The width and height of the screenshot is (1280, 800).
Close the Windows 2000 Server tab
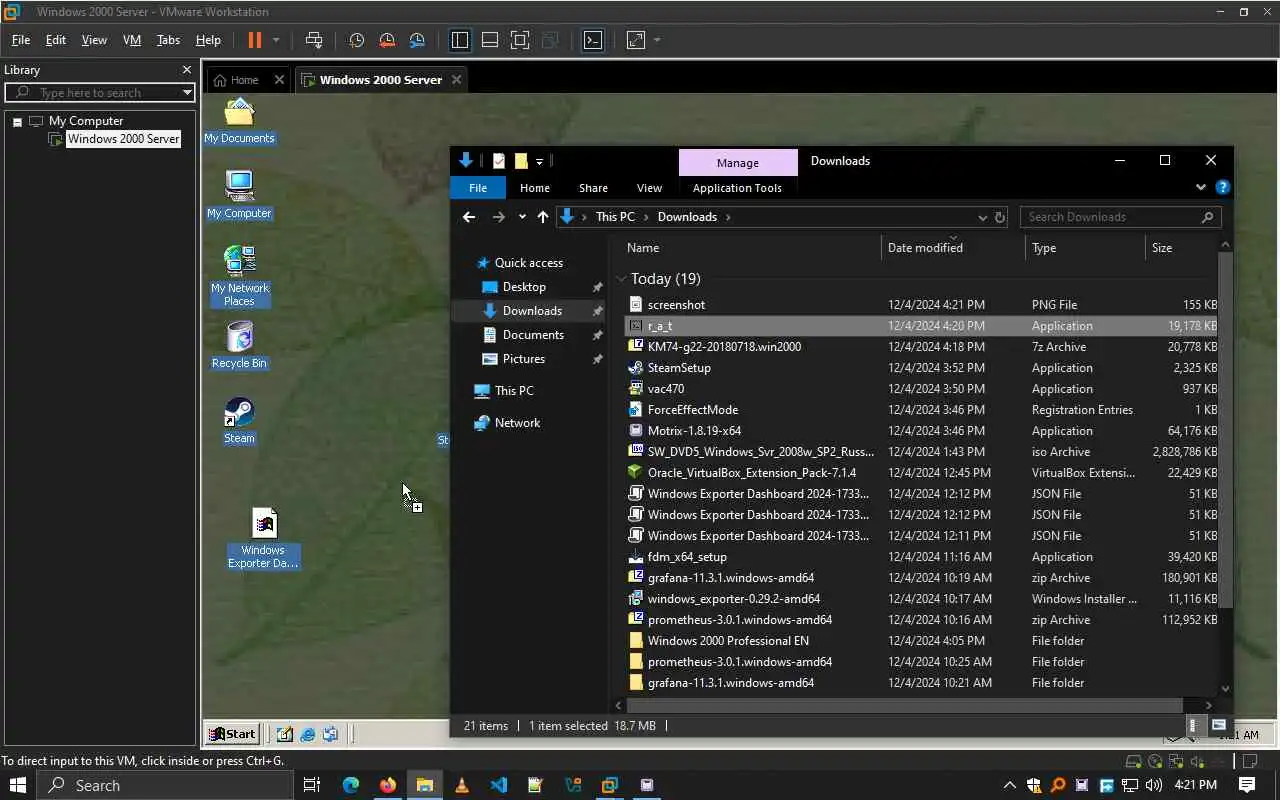point(457,80)
